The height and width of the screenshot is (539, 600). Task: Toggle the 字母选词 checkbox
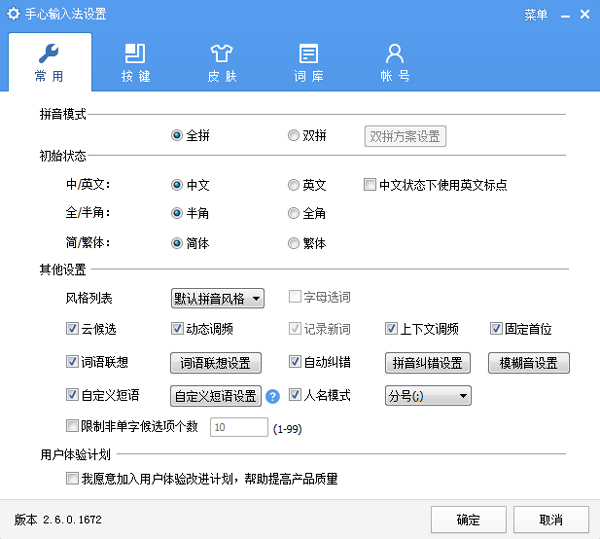coord(295,296)
